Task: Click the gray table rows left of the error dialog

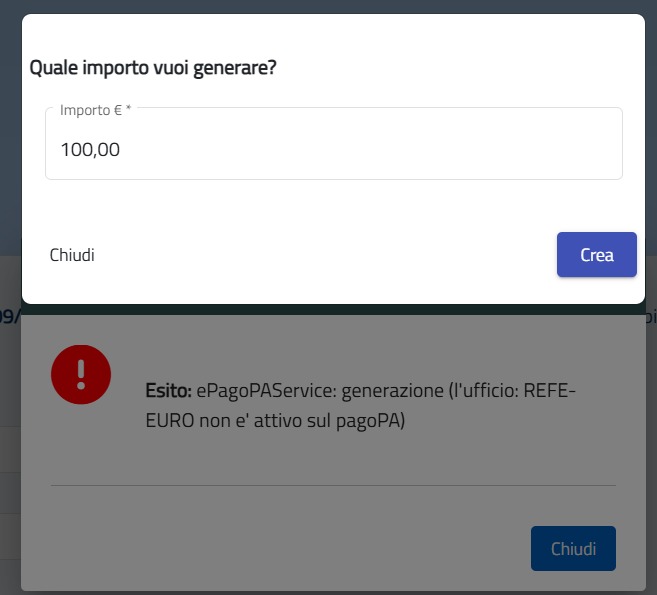Action: [10, 492]
